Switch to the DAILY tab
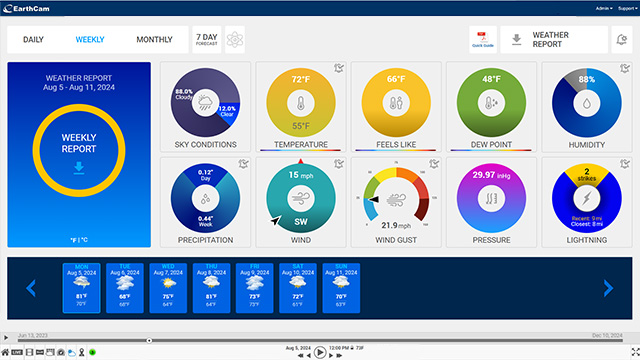The height and width of the screenshot is (360, 640). pyautogui.click(x=33, y=40)
